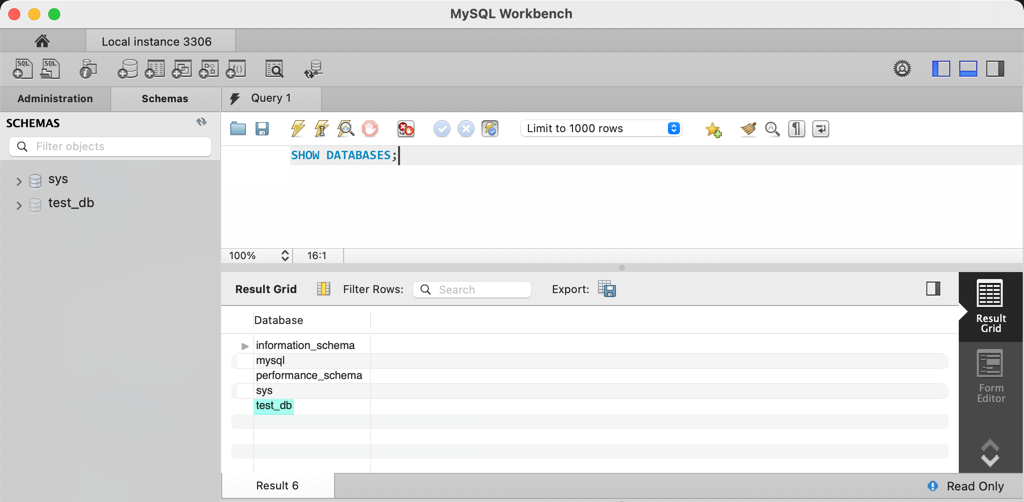Switch to the Administration tab
The width and height of the screenshot is (1024, 502).
(x=55, y=99)
